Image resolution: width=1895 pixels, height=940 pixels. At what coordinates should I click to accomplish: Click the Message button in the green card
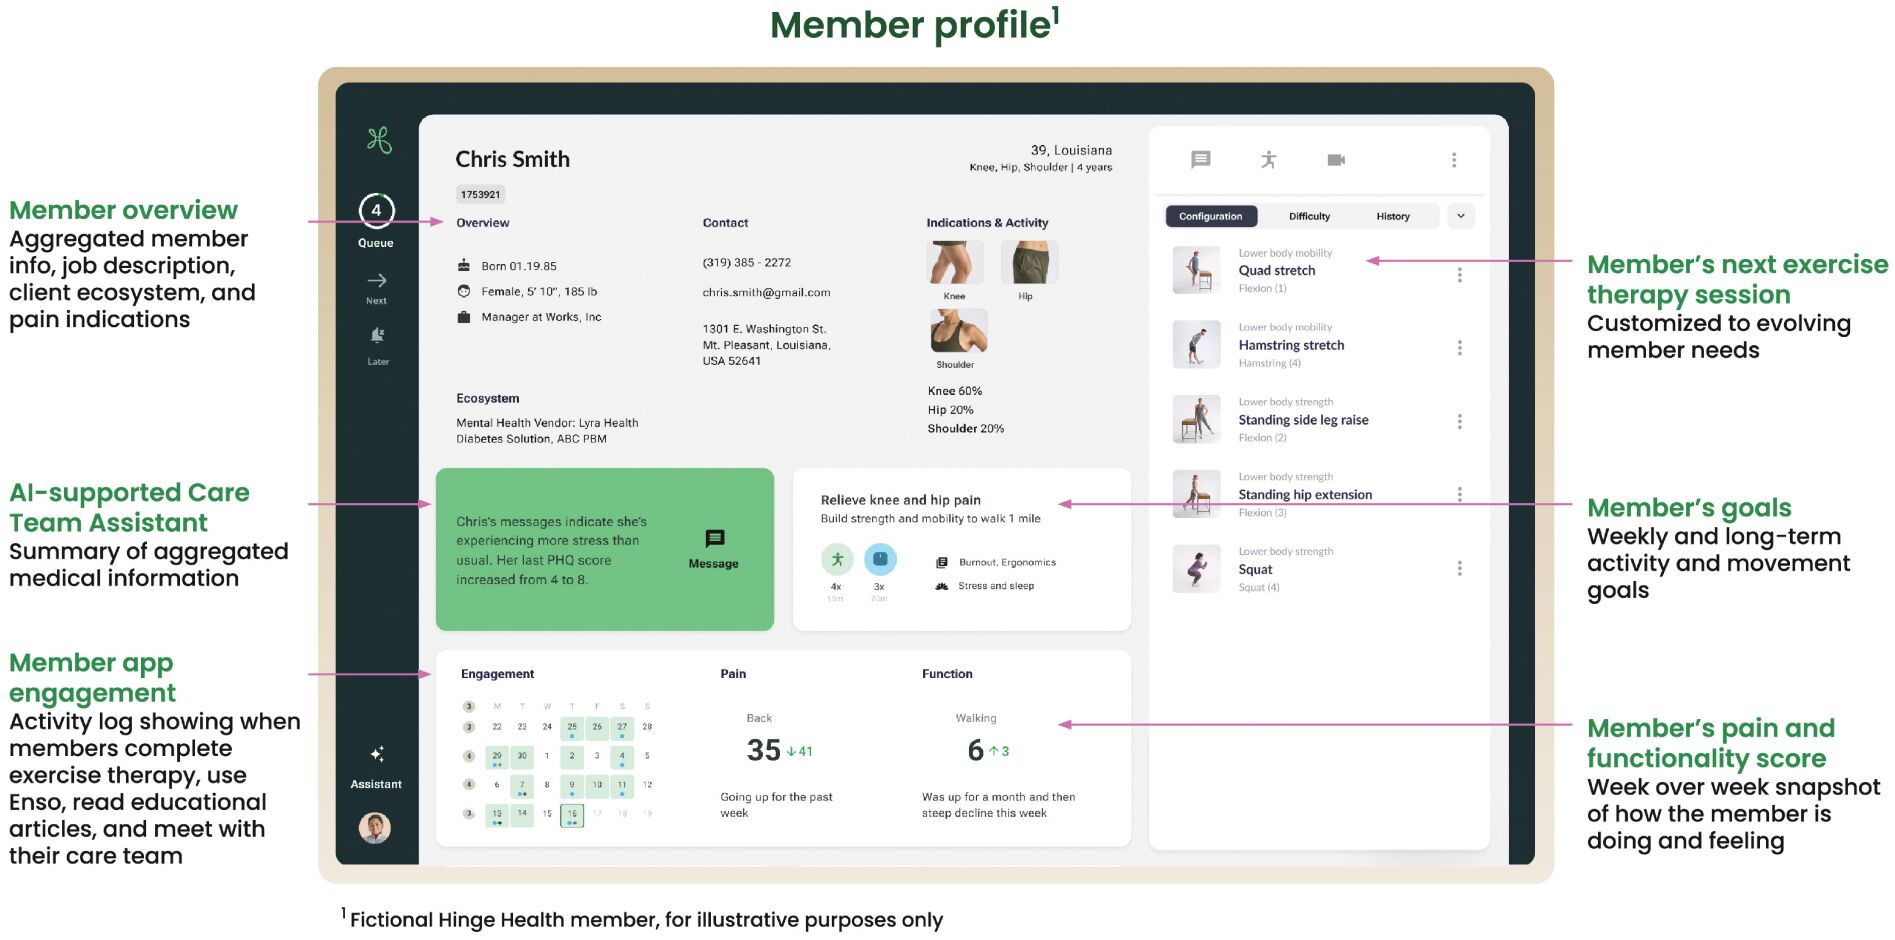[x=713, y=550]
